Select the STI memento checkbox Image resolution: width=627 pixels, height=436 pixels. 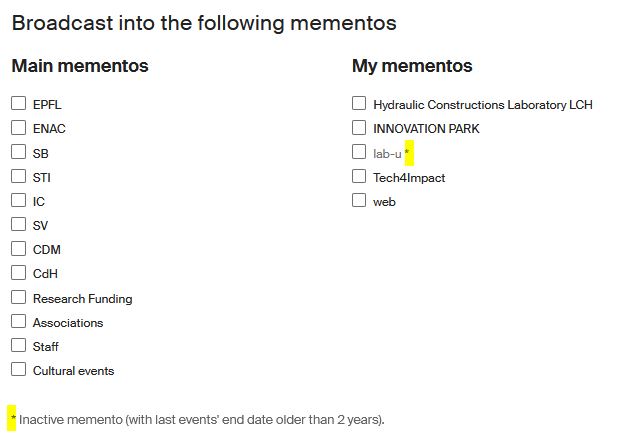pos(18,176)
